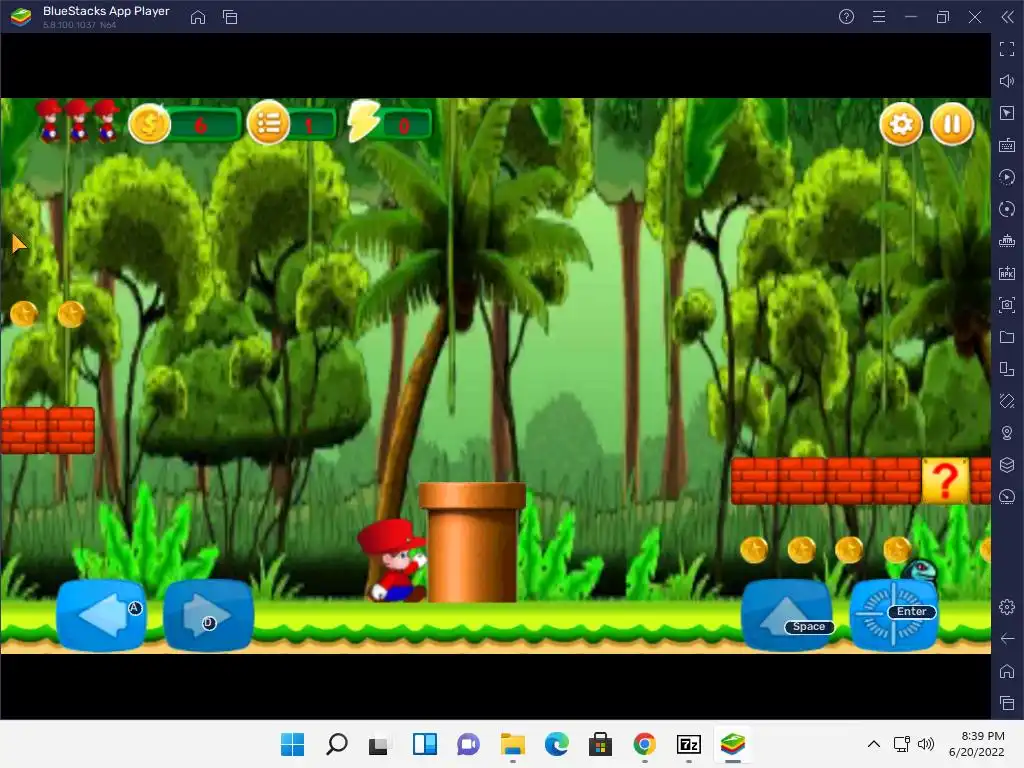Open the BlueStacks hamburger menu
The image size is (1024, 768).
(879, 17)
